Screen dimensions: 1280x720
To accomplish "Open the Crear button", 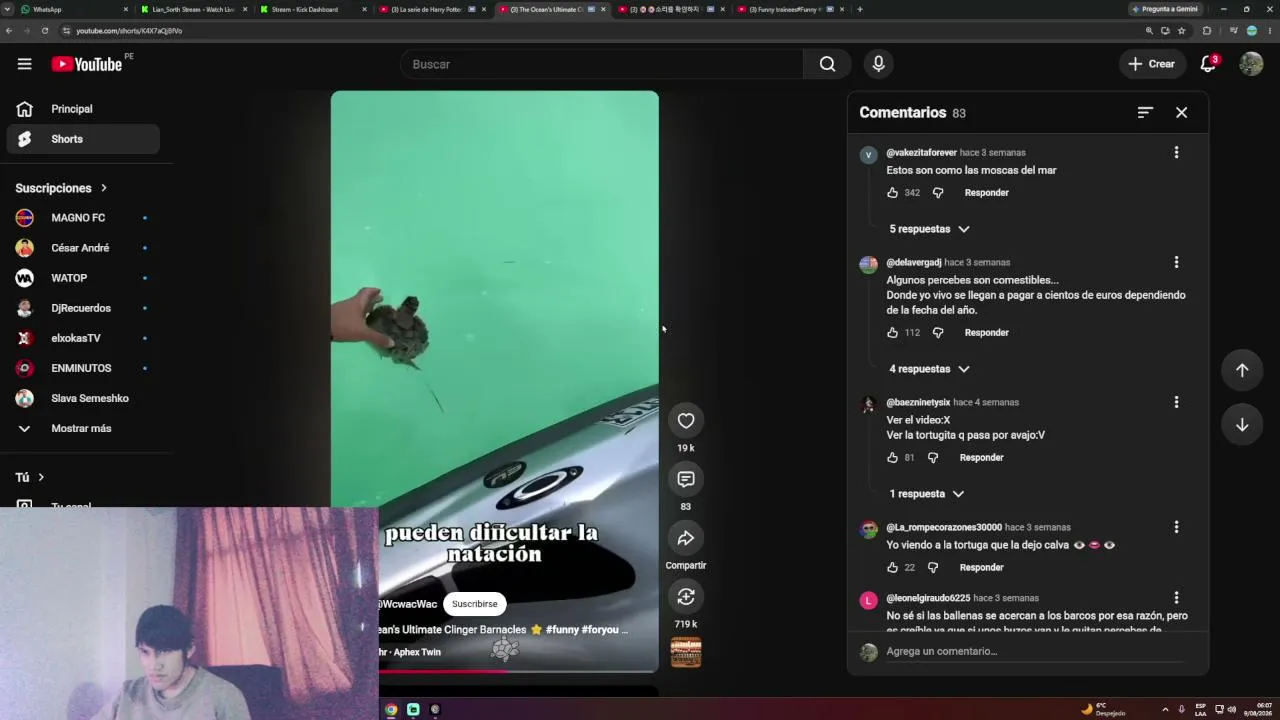I will point(1151,64).
